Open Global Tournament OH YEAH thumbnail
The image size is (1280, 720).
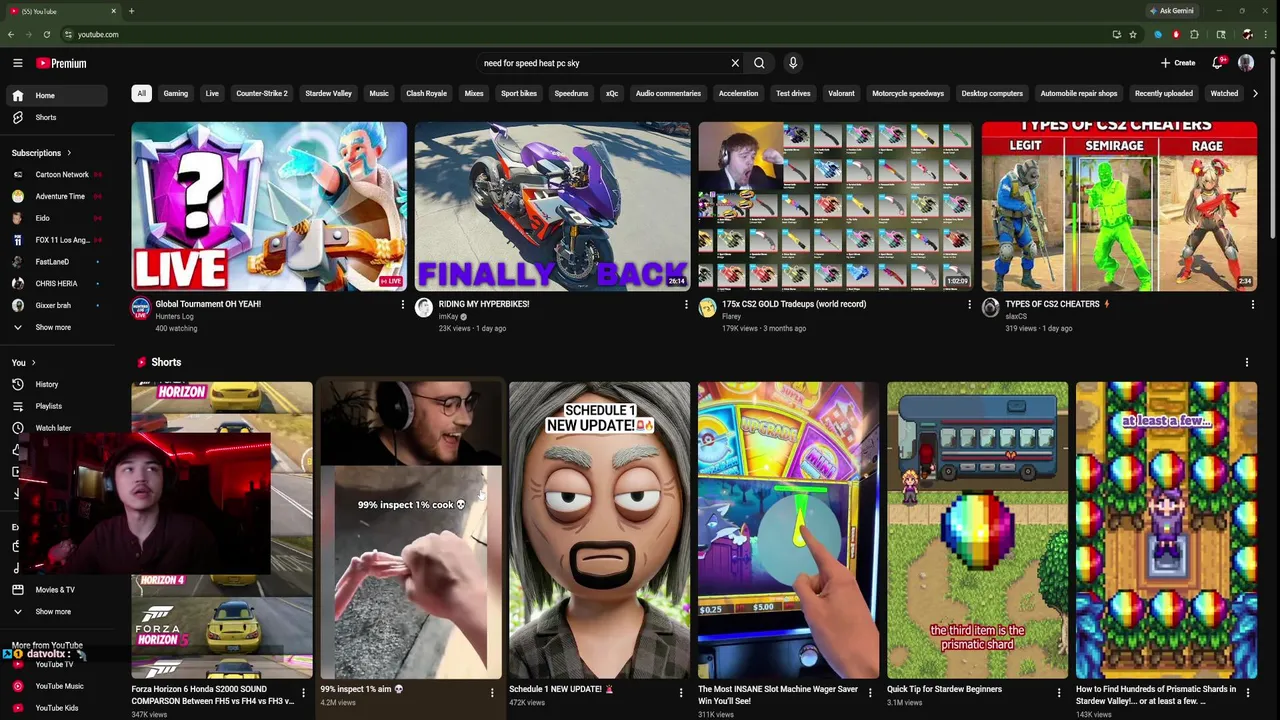269,207
